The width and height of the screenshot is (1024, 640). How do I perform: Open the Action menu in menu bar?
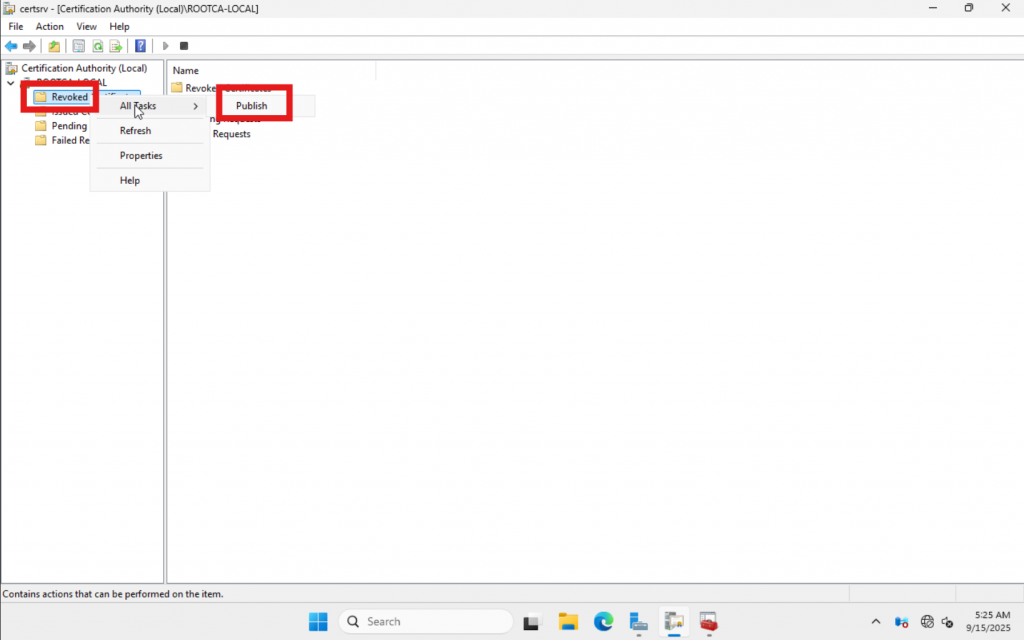coord(50,26)
